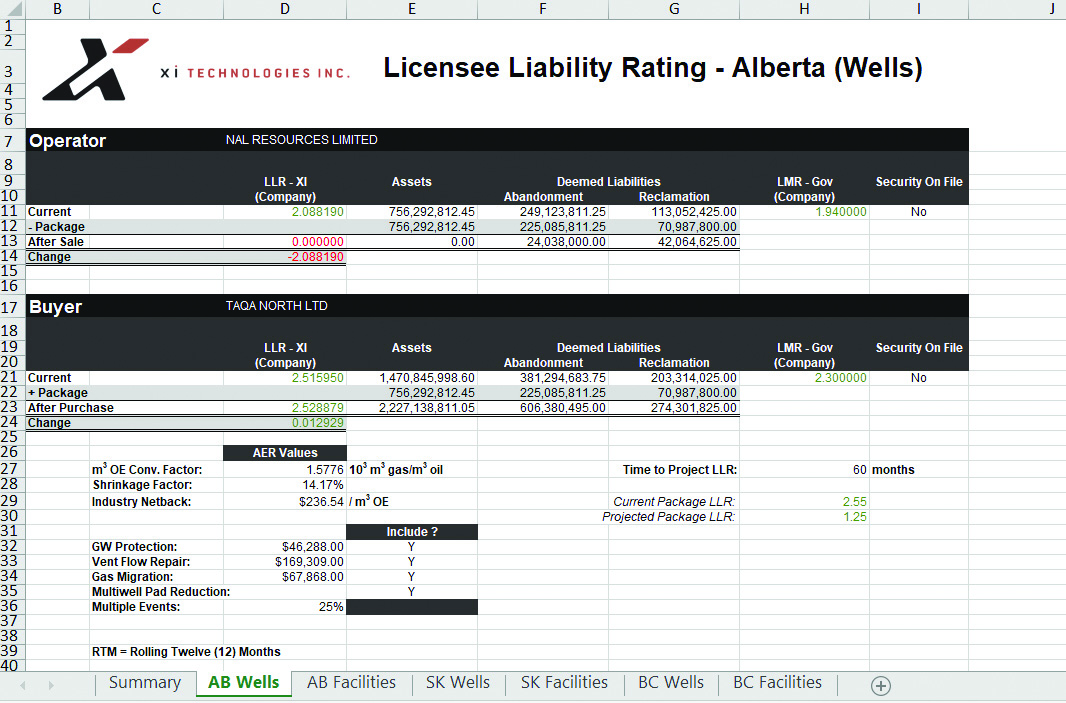Select After Purchase abandonment 606,380,495.00

(563, 408)
